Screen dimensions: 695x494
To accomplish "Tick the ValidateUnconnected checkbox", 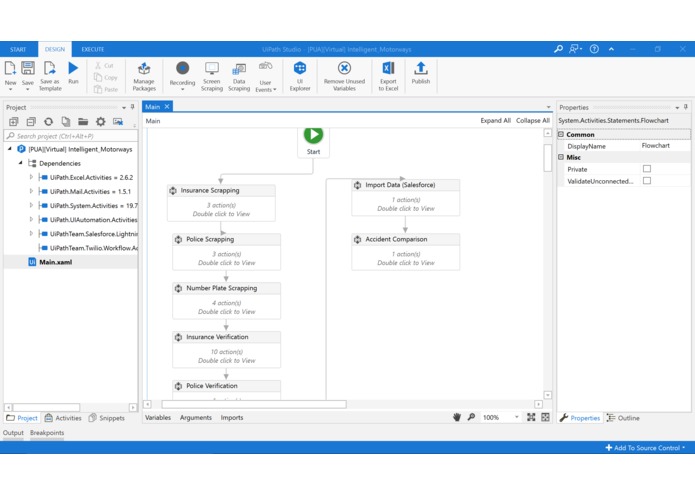I will coord(647,181).
